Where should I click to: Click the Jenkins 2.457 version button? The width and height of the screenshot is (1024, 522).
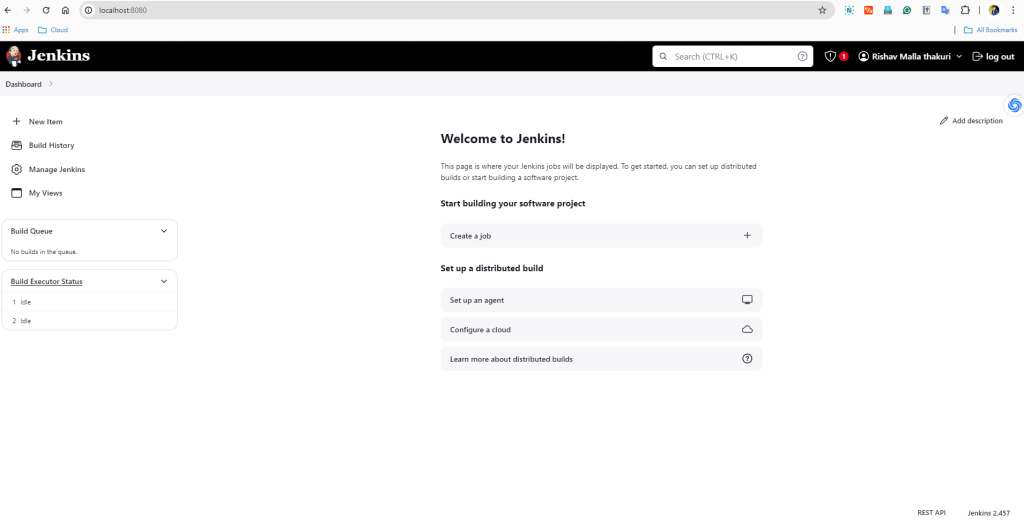pos(989,513)
